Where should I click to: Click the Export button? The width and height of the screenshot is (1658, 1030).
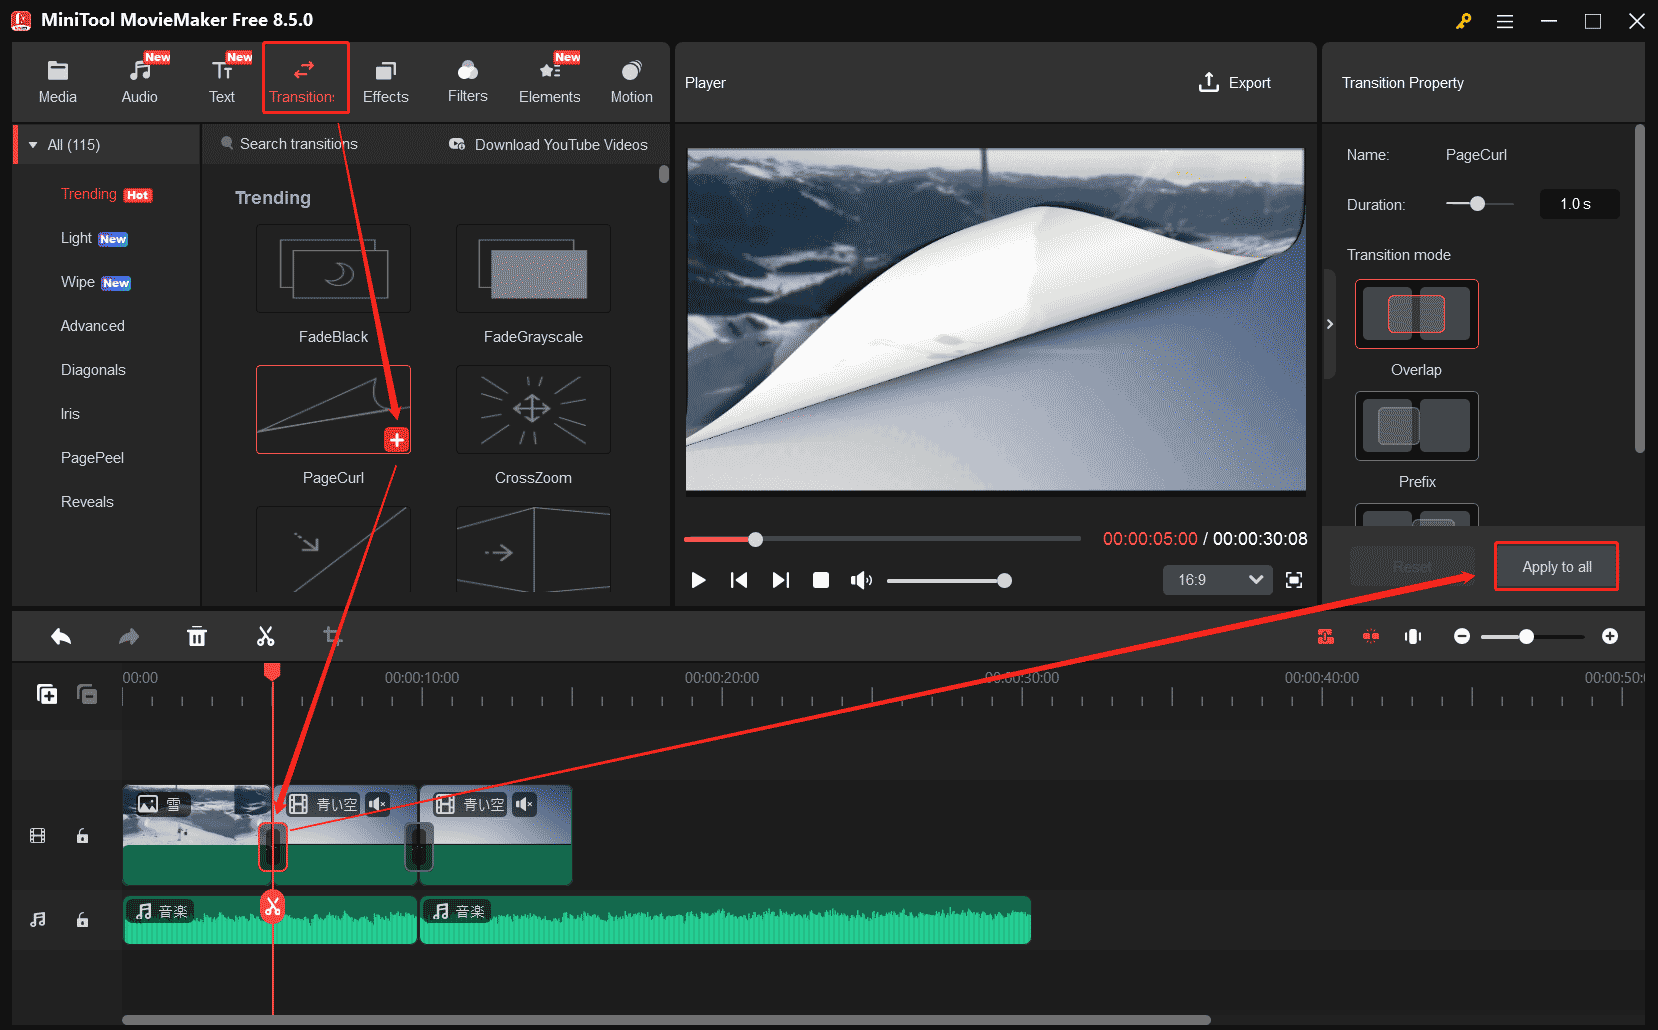click(x=1234, y=82)
